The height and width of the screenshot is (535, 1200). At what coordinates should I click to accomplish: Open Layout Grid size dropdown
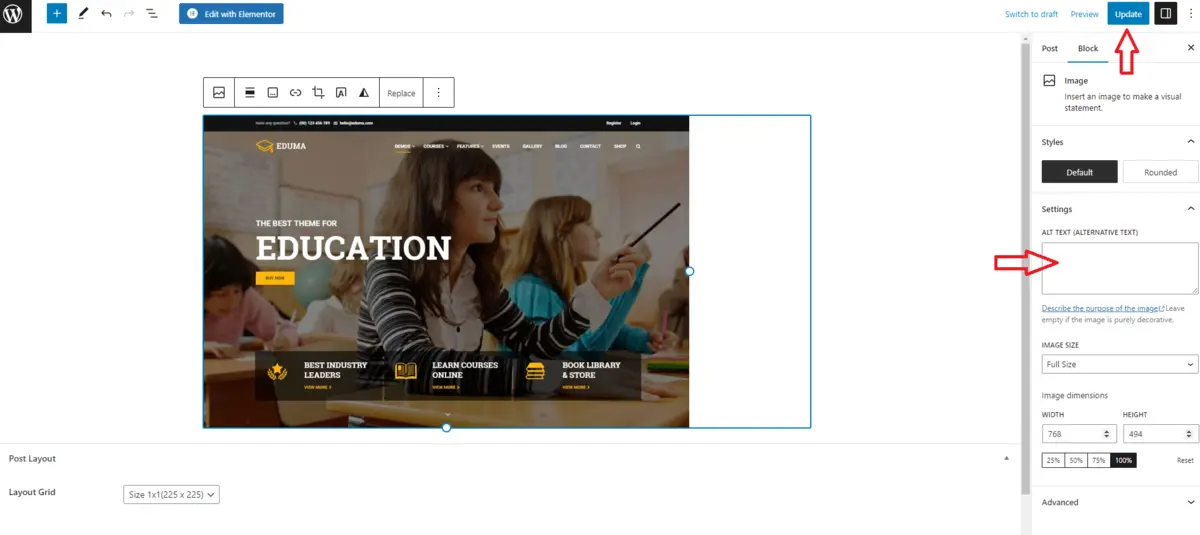pos(171,494)
